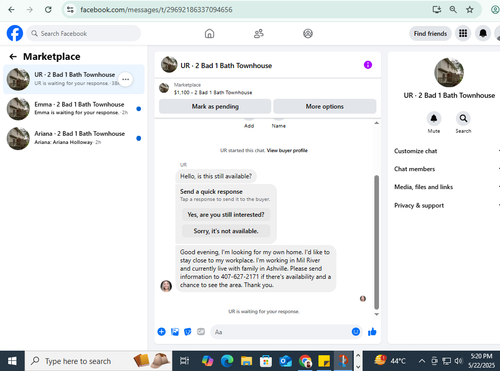Choose a sticker in composer
Image resolution: width=500 pixels, height=371 pixels.
[x=188, y=332]
